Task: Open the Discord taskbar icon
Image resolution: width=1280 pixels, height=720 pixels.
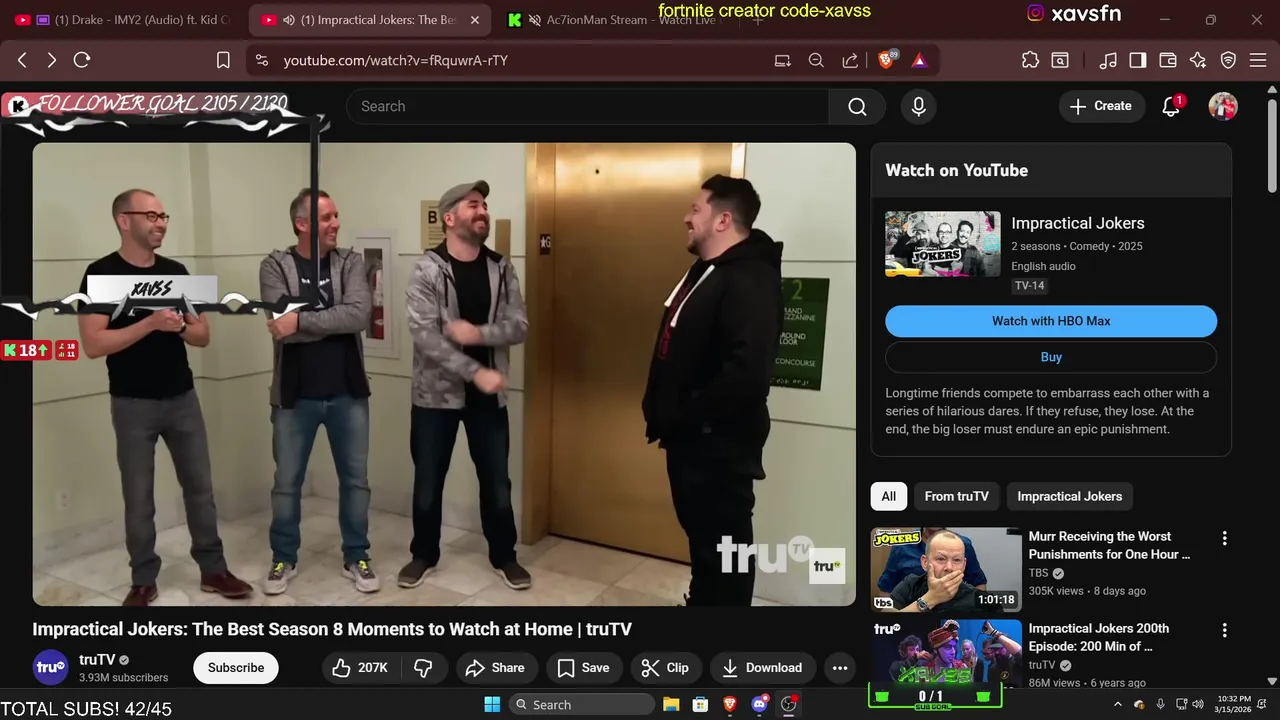Action: pyautogui.click(x=760, y=704)
